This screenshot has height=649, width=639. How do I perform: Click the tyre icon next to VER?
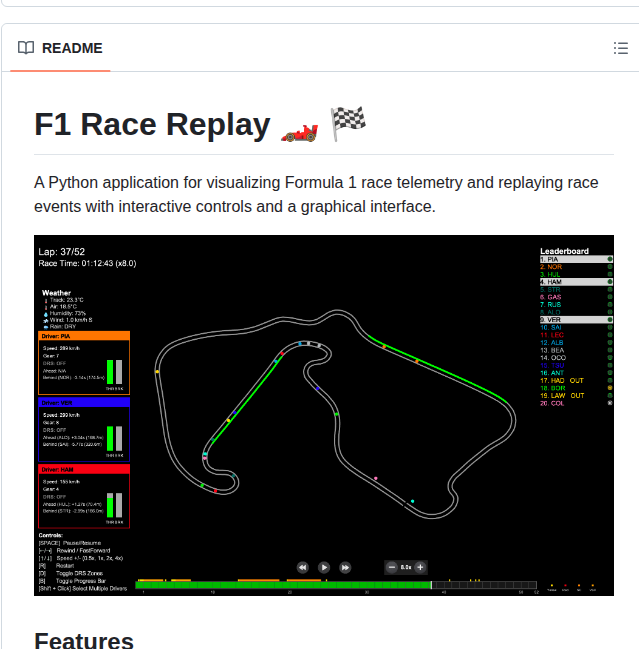pyautogui.click(x=610, y=320)
